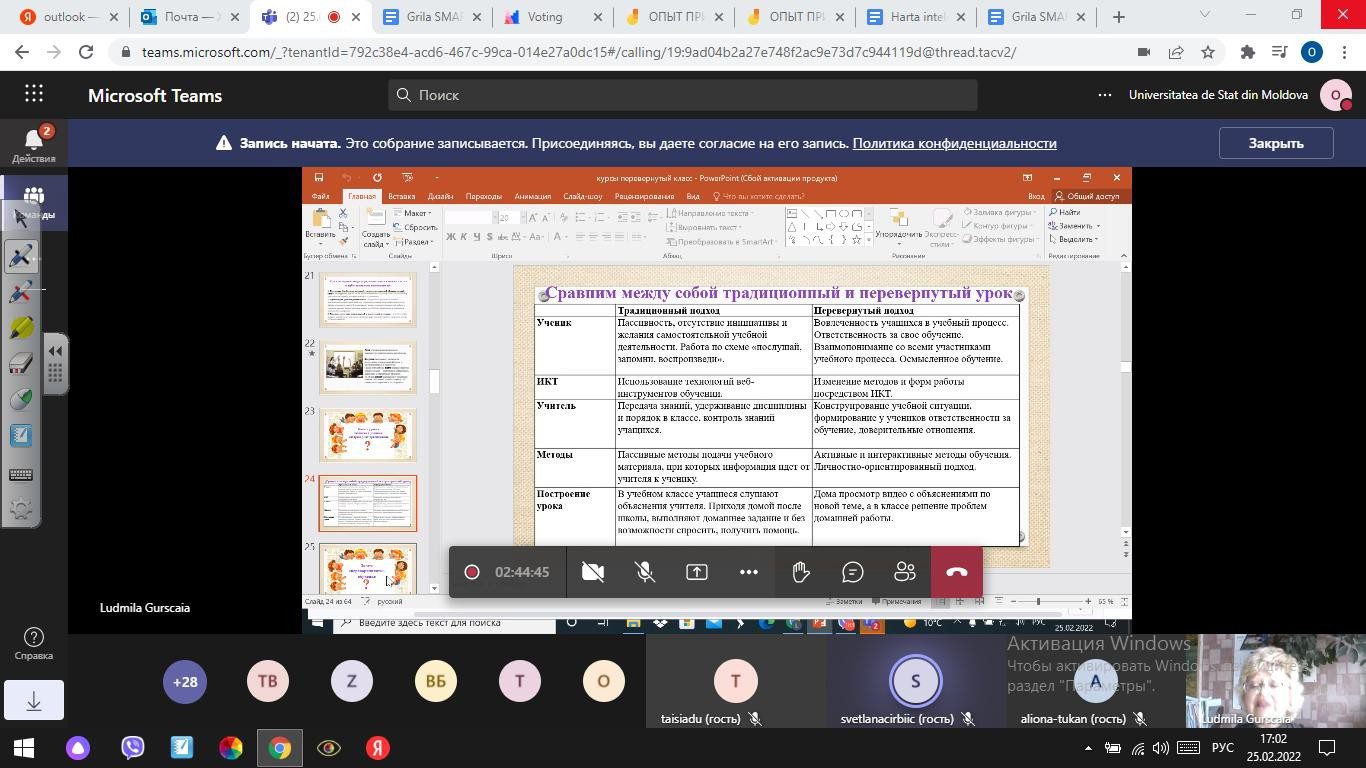Open the Политика конфиденциальности link
The image size is (1366, 768).
pos(954,143)
